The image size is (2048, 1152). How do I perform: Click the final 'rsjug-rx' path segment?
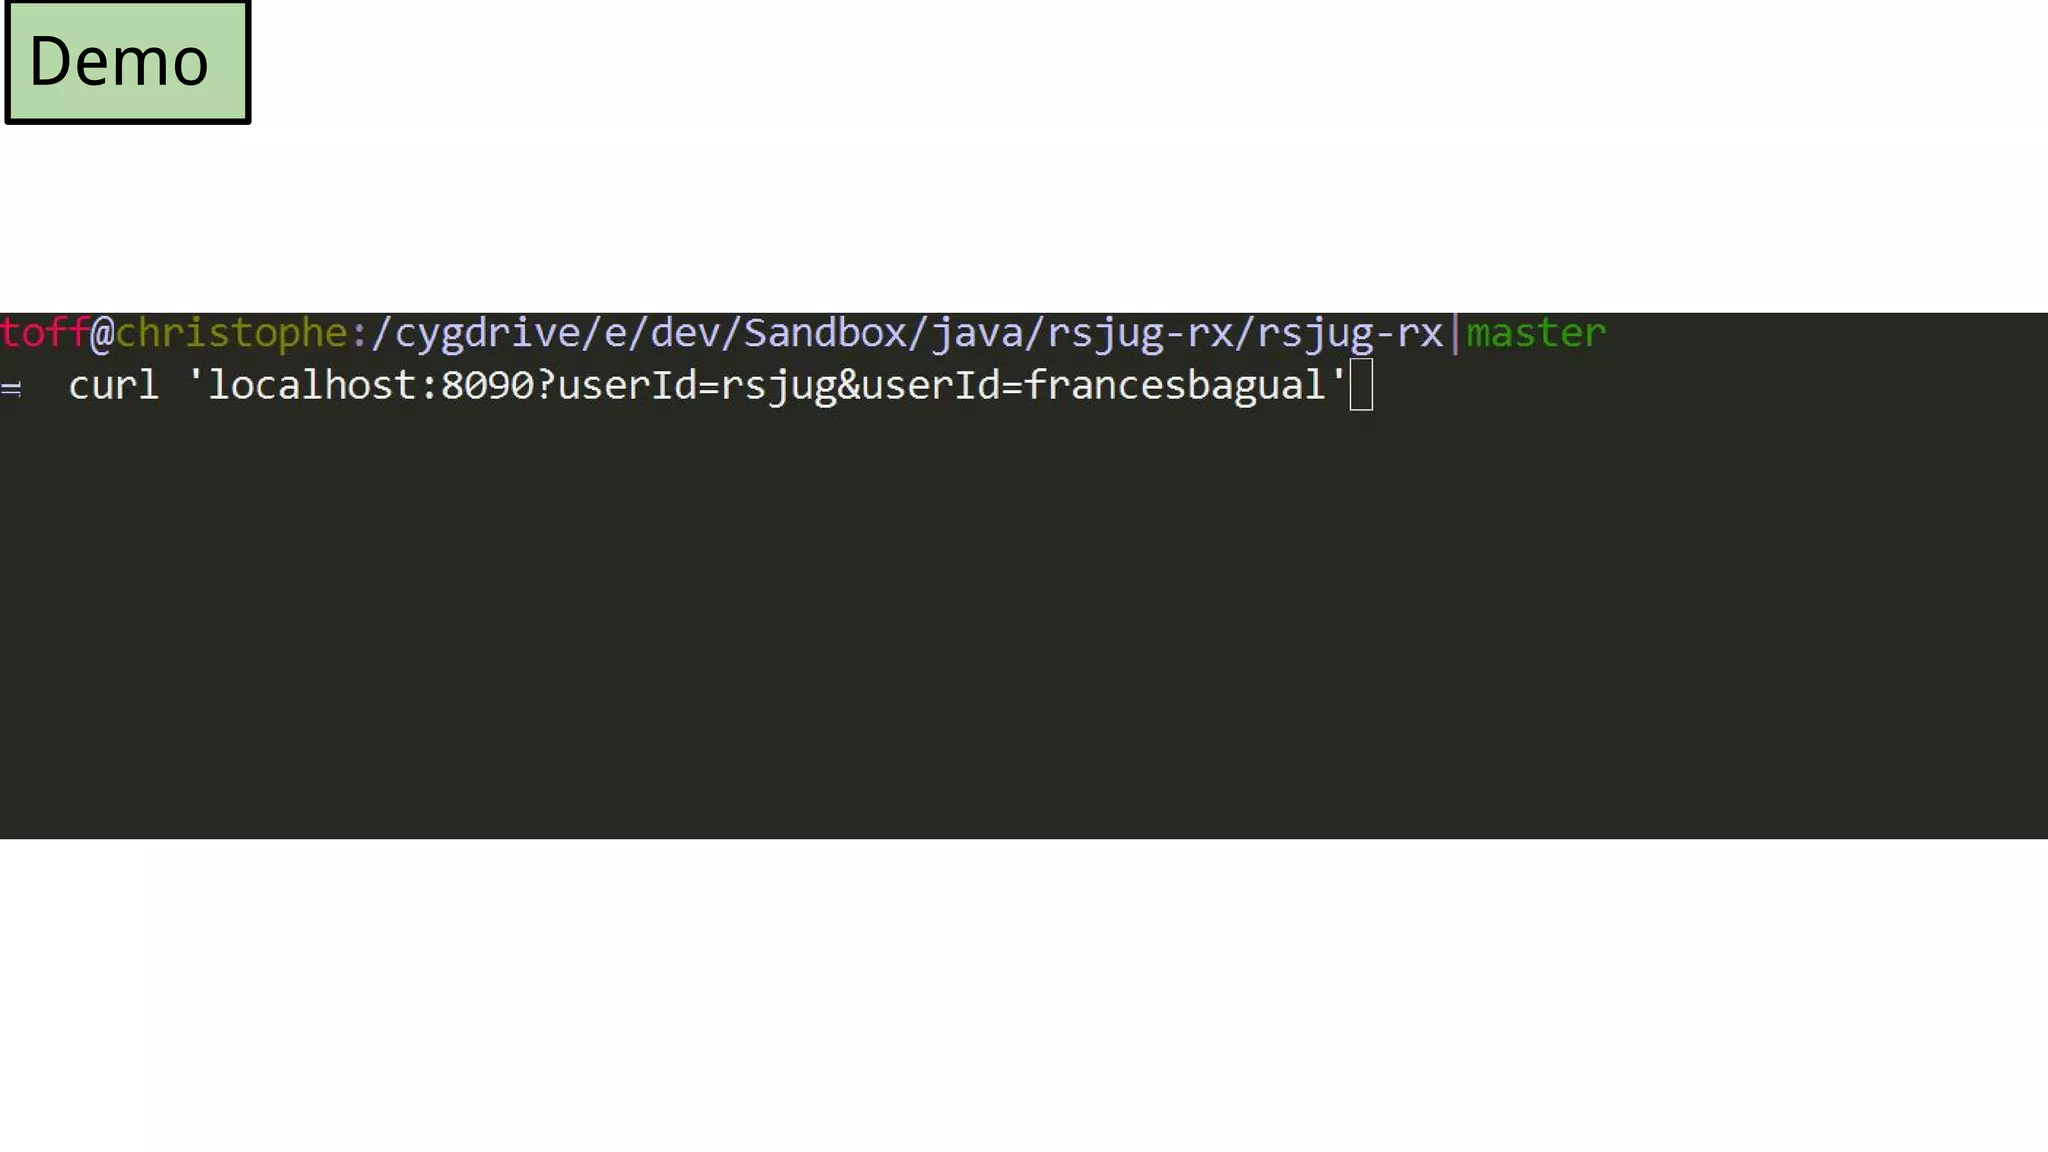coord(1350,335)
